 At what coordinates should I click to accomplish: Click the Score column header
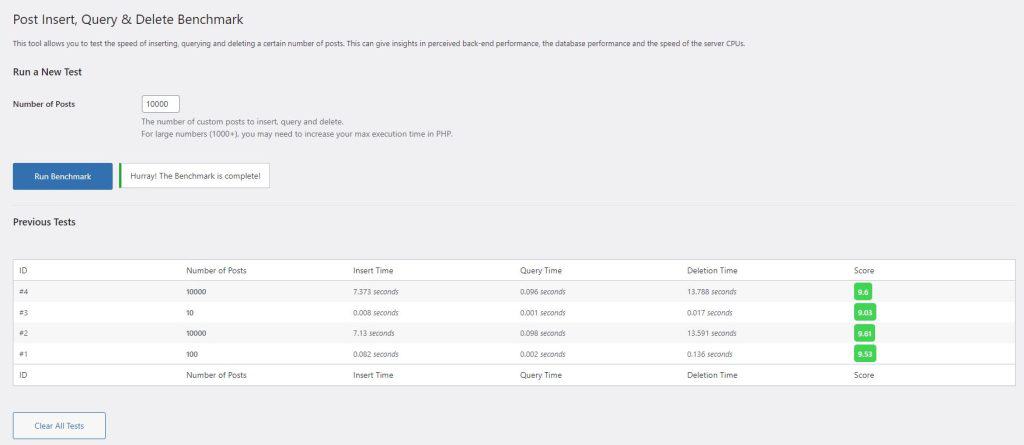point(863,271)
